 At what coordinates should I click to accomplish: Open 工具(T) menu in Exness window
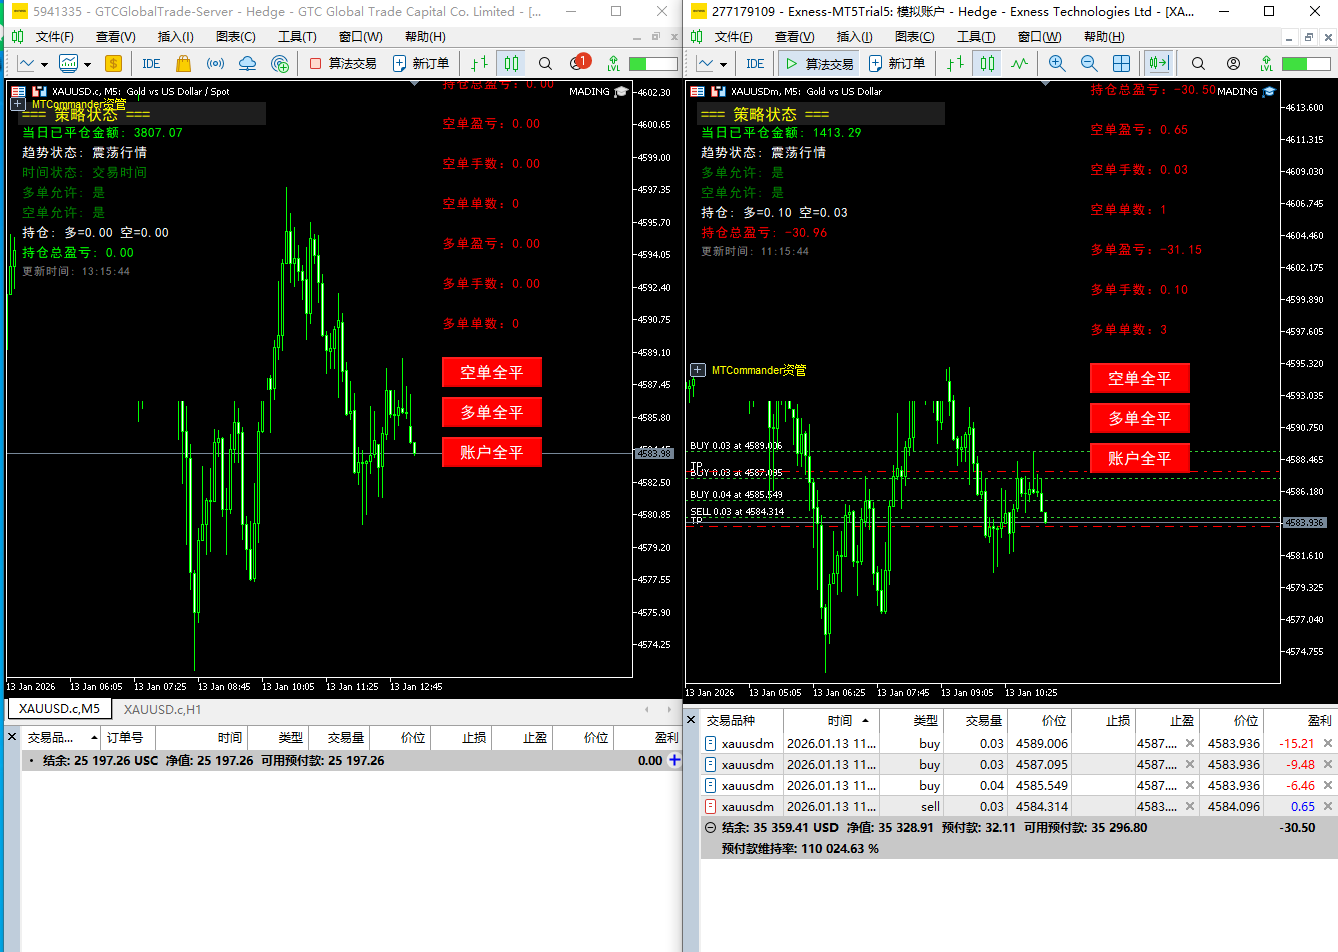(976, 36)
